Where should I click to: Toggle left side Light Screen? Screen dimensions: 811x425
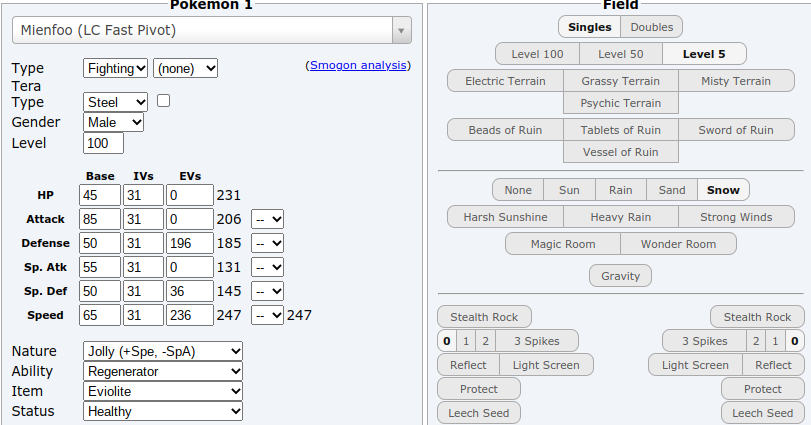tap(546, 365)
